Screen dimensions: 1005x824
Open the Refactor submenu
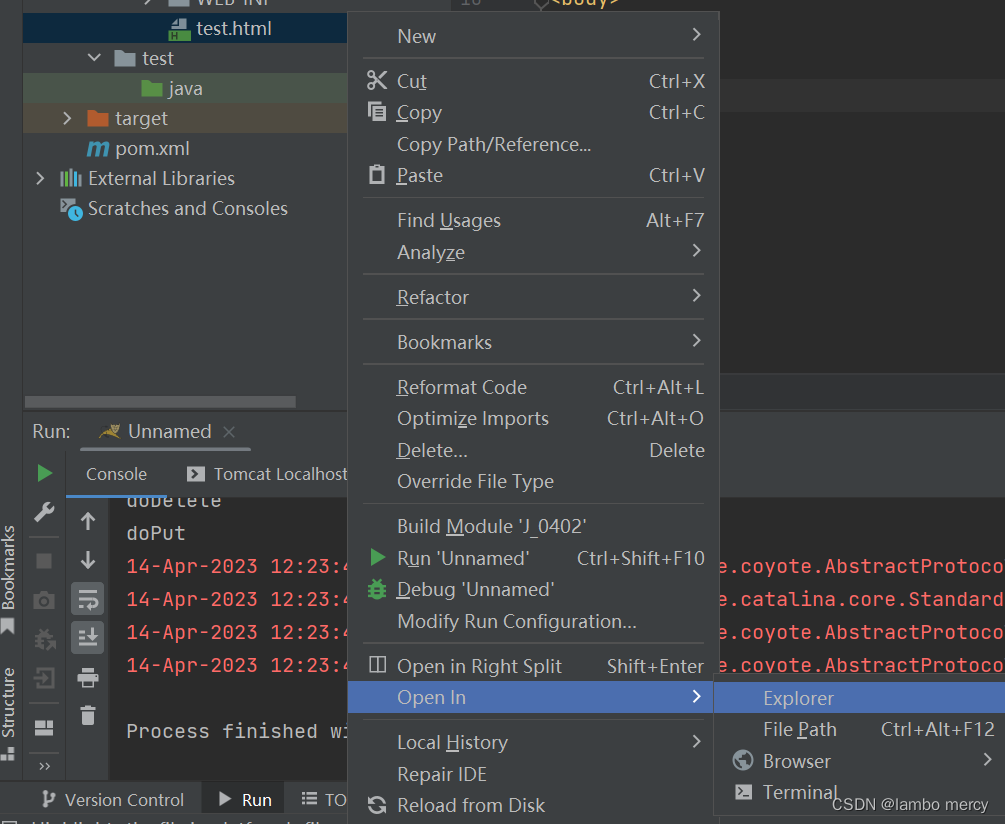pyautogui.click(x=533, y=297)
